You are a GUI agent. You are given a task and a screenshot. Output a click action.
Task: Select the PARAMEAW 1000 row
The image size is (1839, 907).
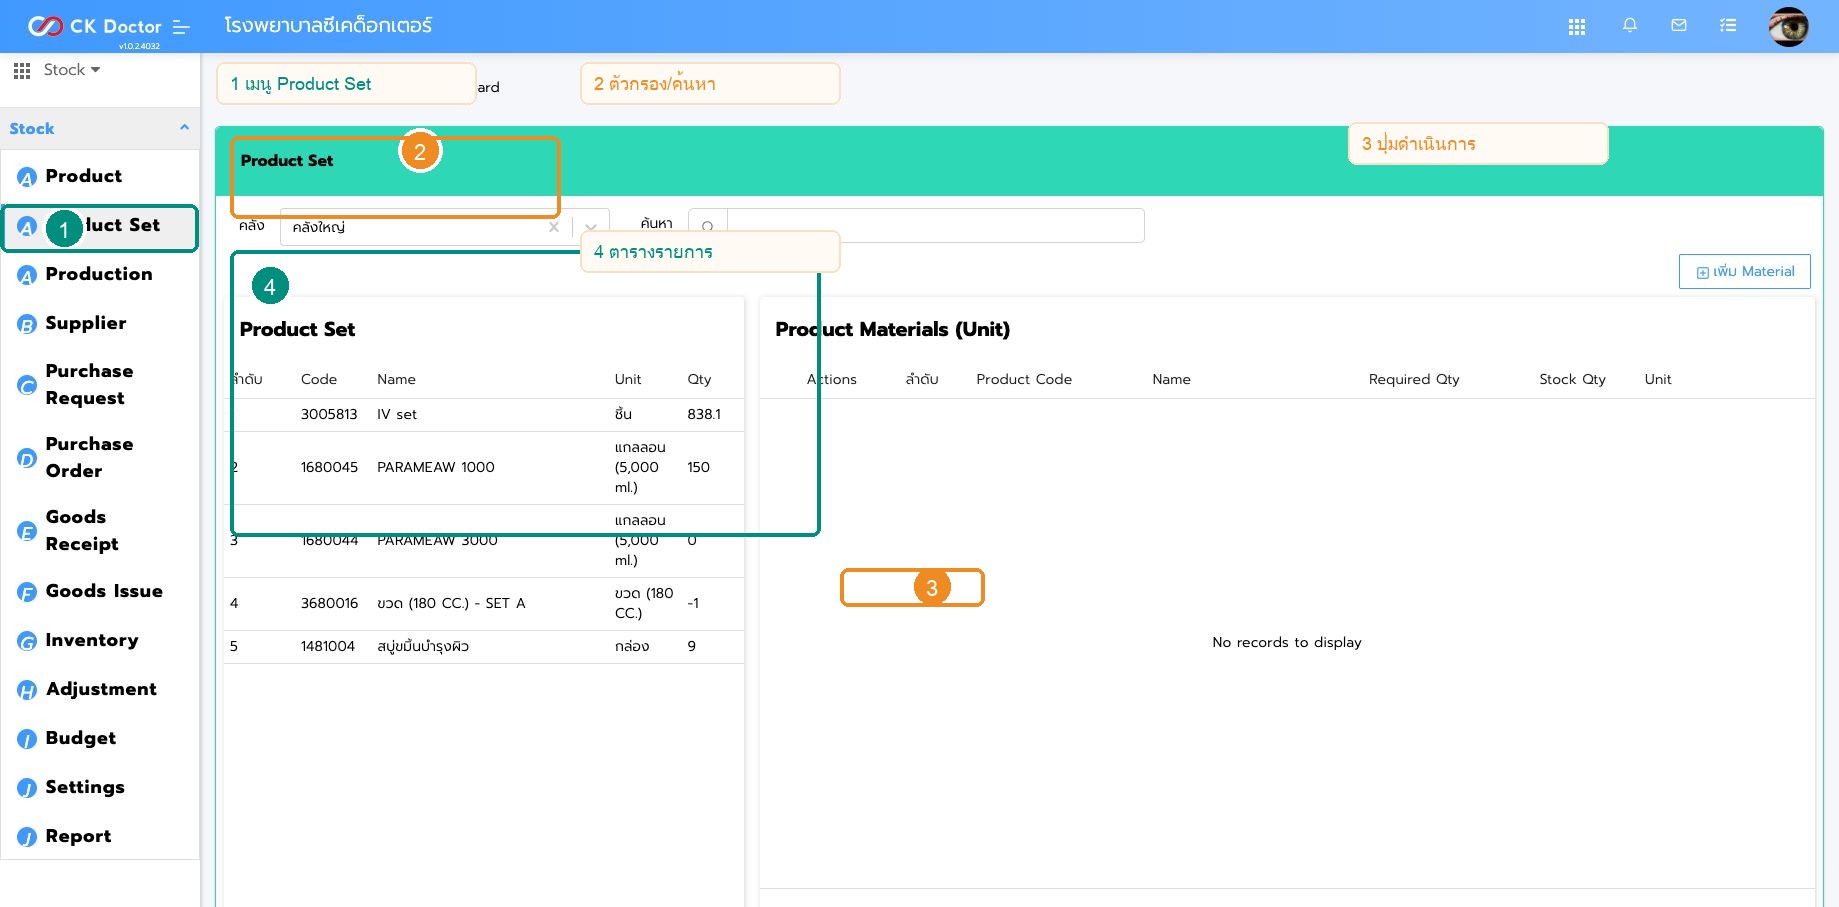484,467
